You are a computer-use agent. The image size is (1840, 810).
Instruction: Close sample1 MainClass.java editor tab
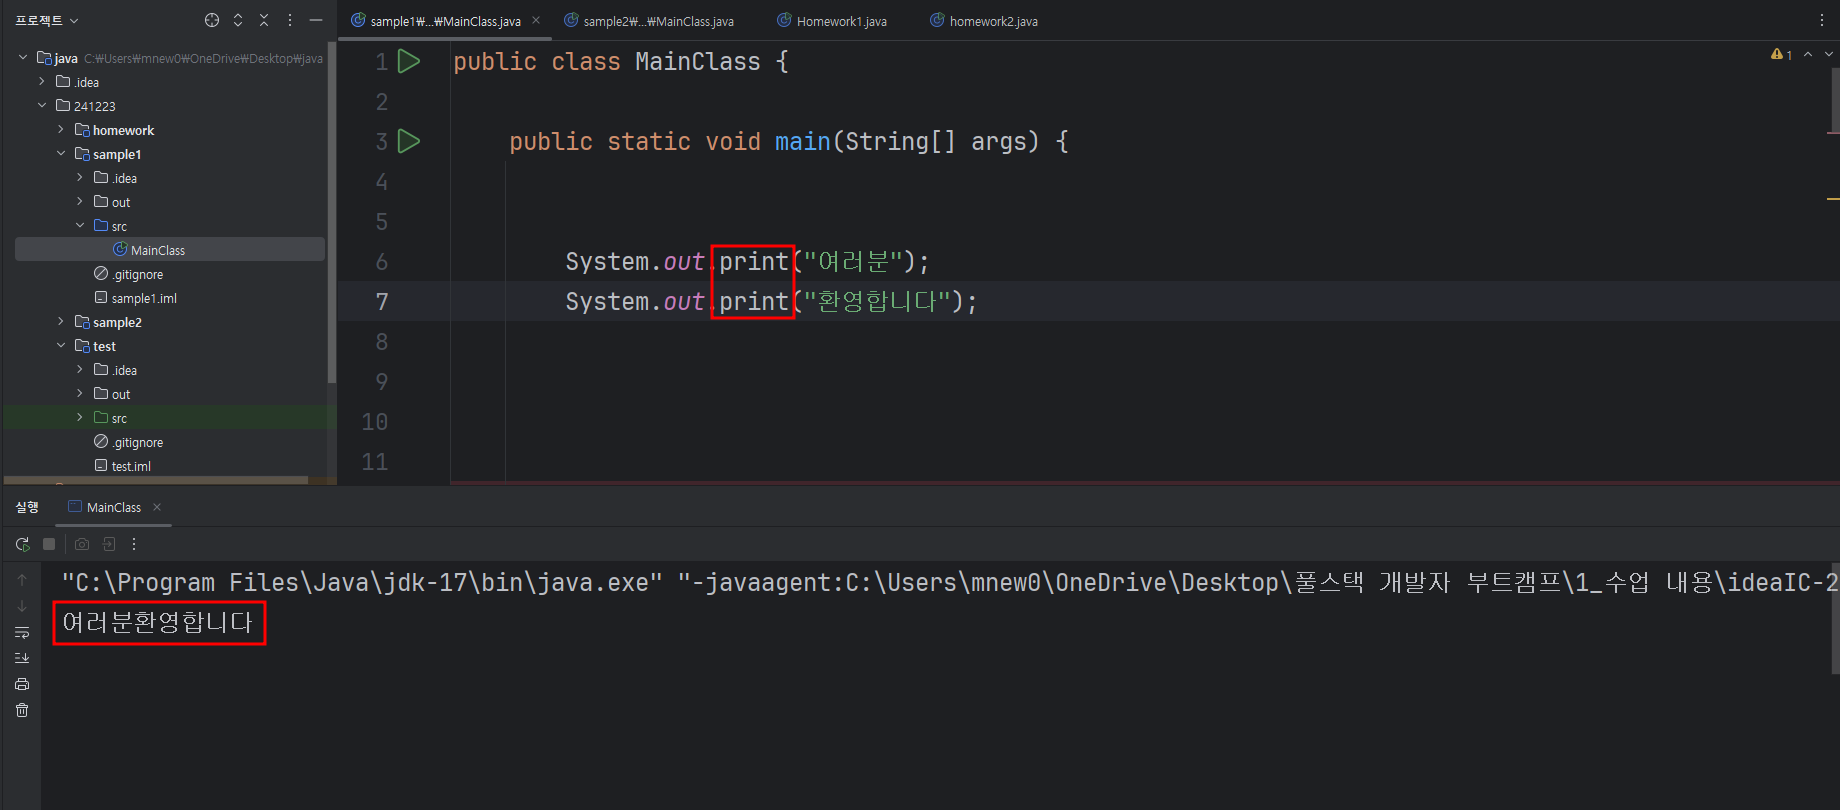coord(536,20)
